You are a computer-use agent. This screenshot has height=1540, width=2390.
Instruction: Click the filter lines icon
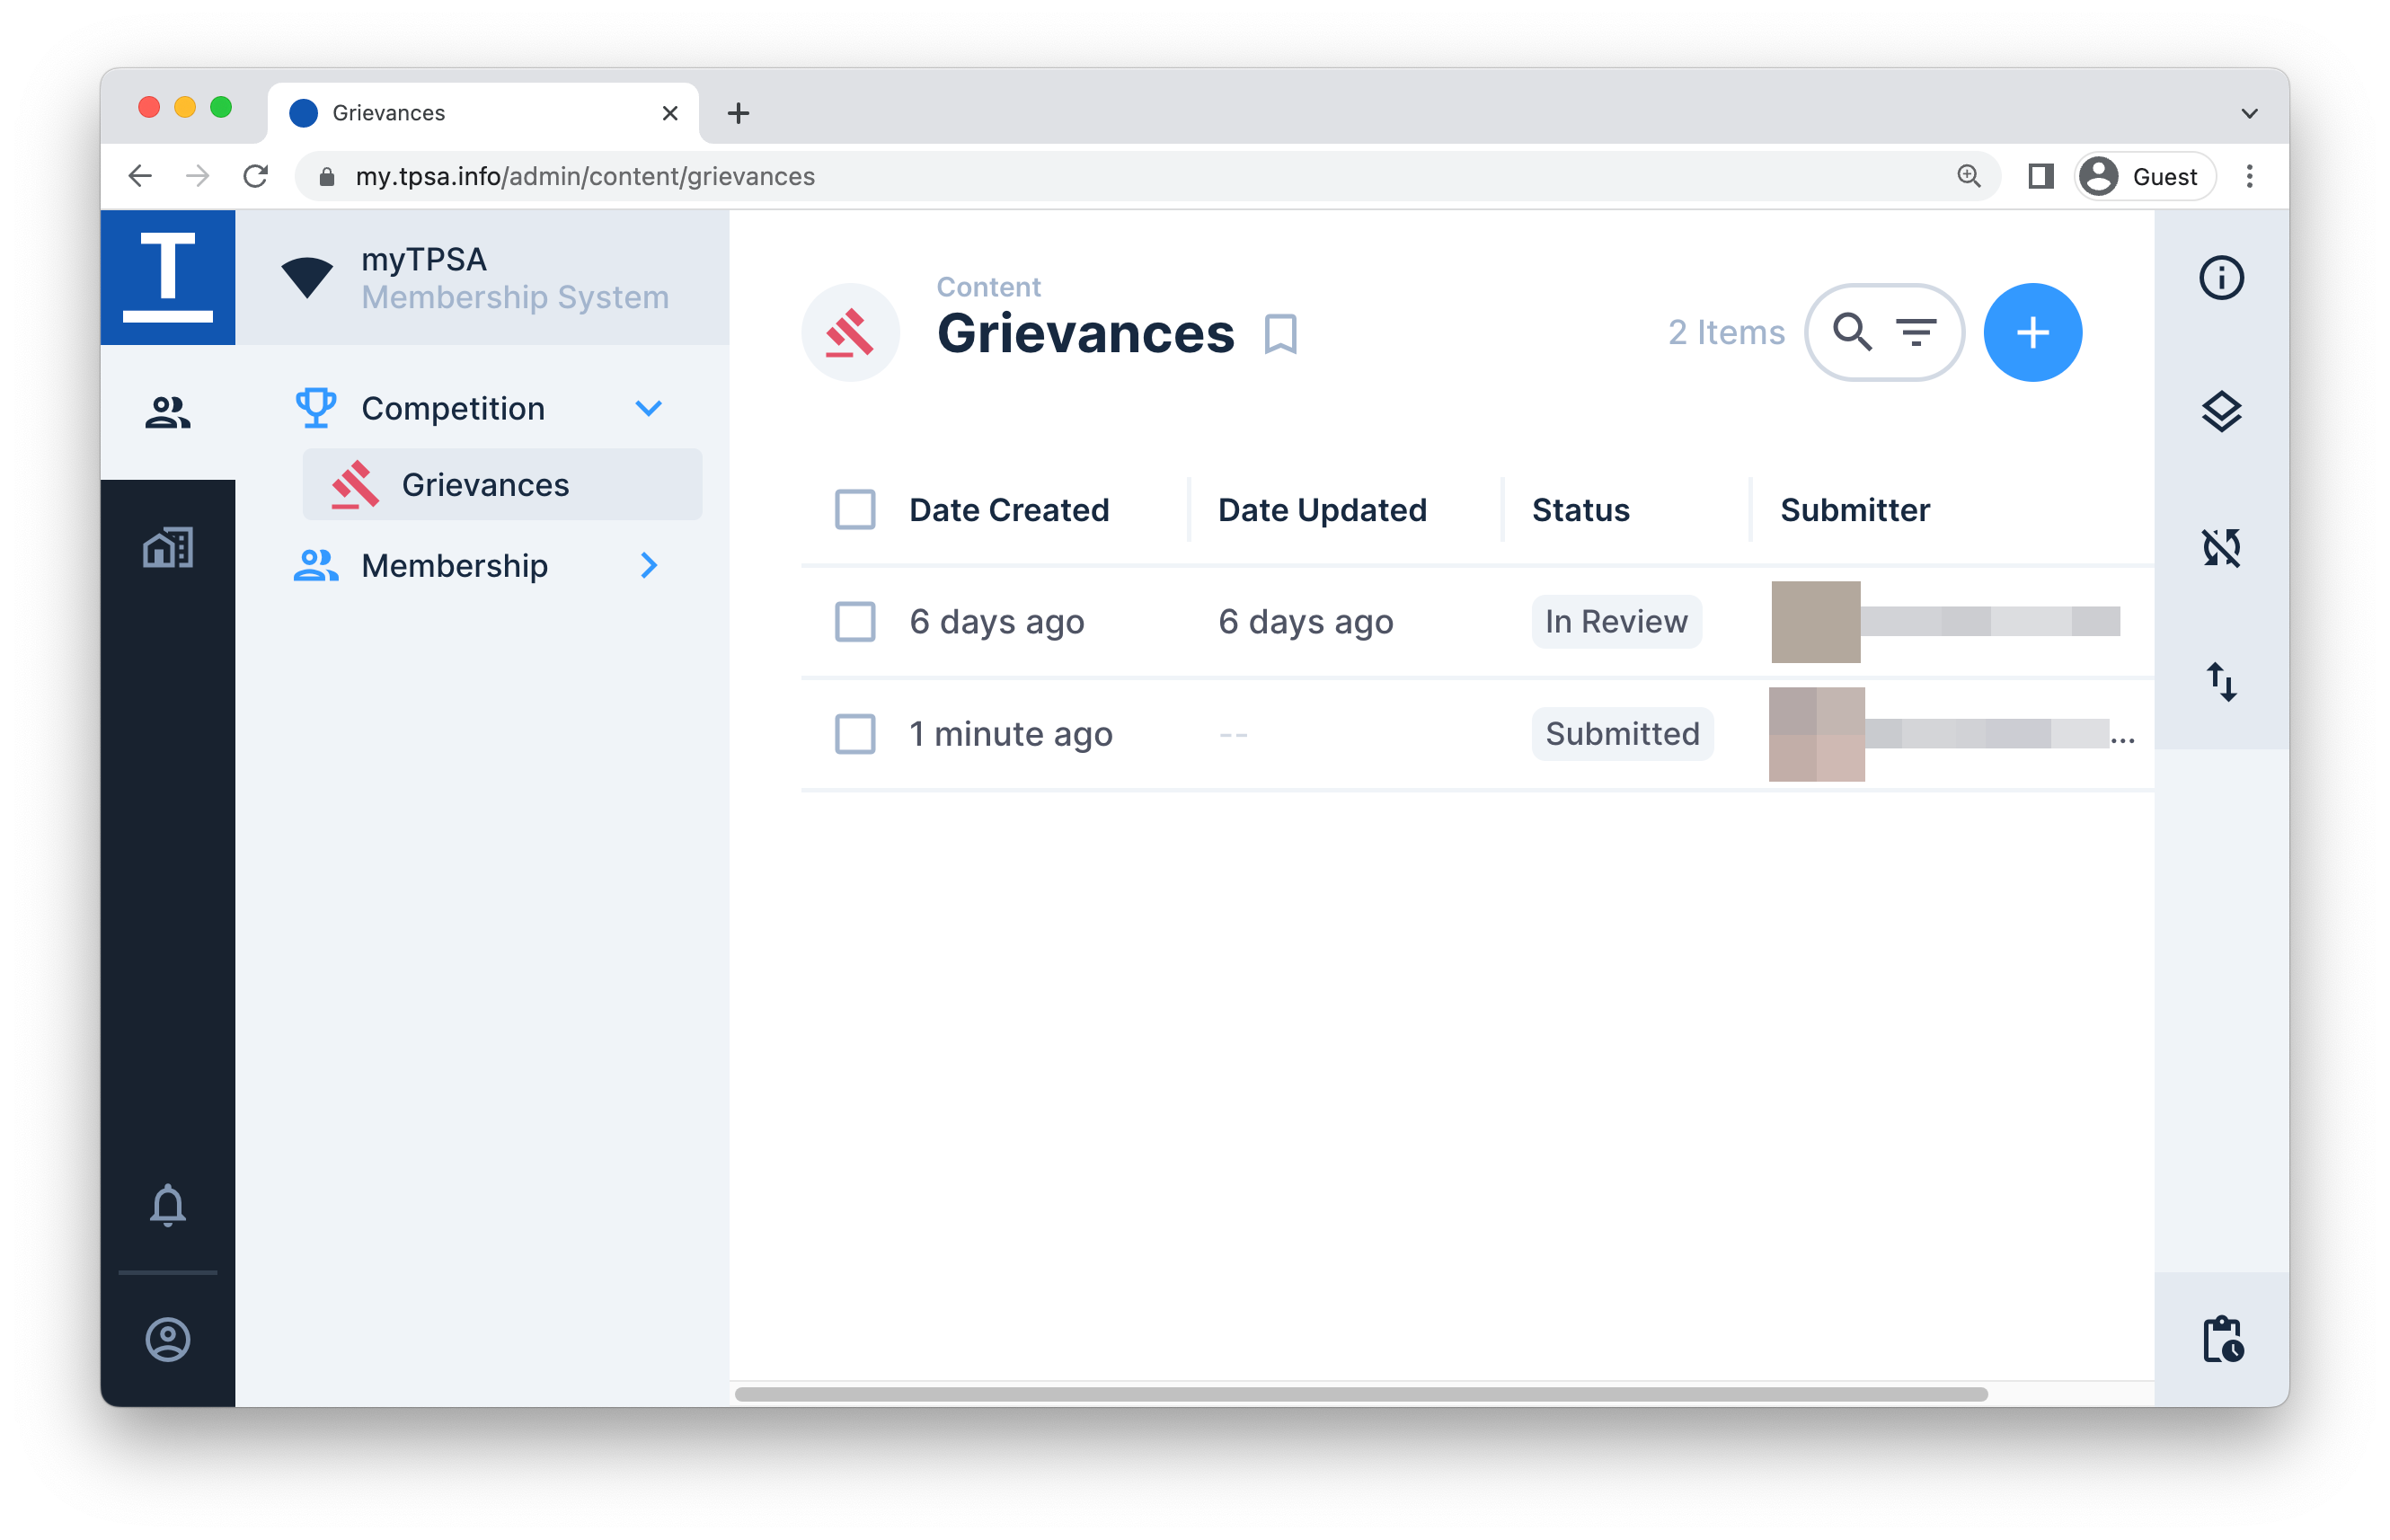coord(1915,332)
